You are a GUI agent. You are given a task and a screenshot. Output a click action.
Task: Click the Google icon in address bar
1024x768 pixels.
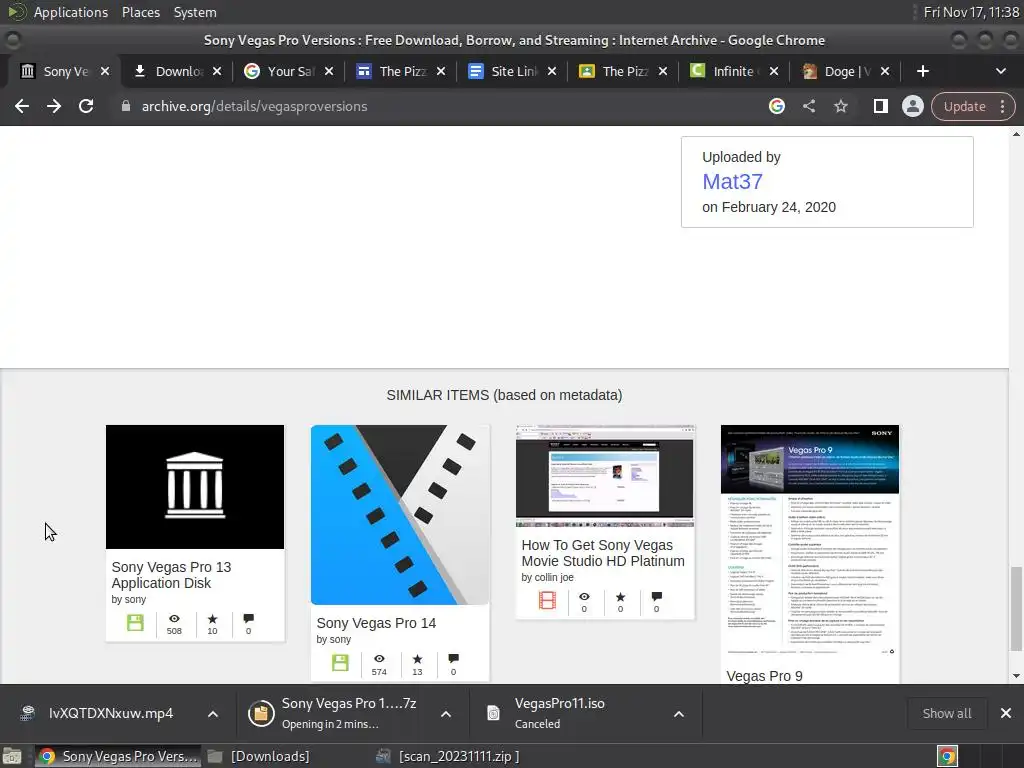776,106
